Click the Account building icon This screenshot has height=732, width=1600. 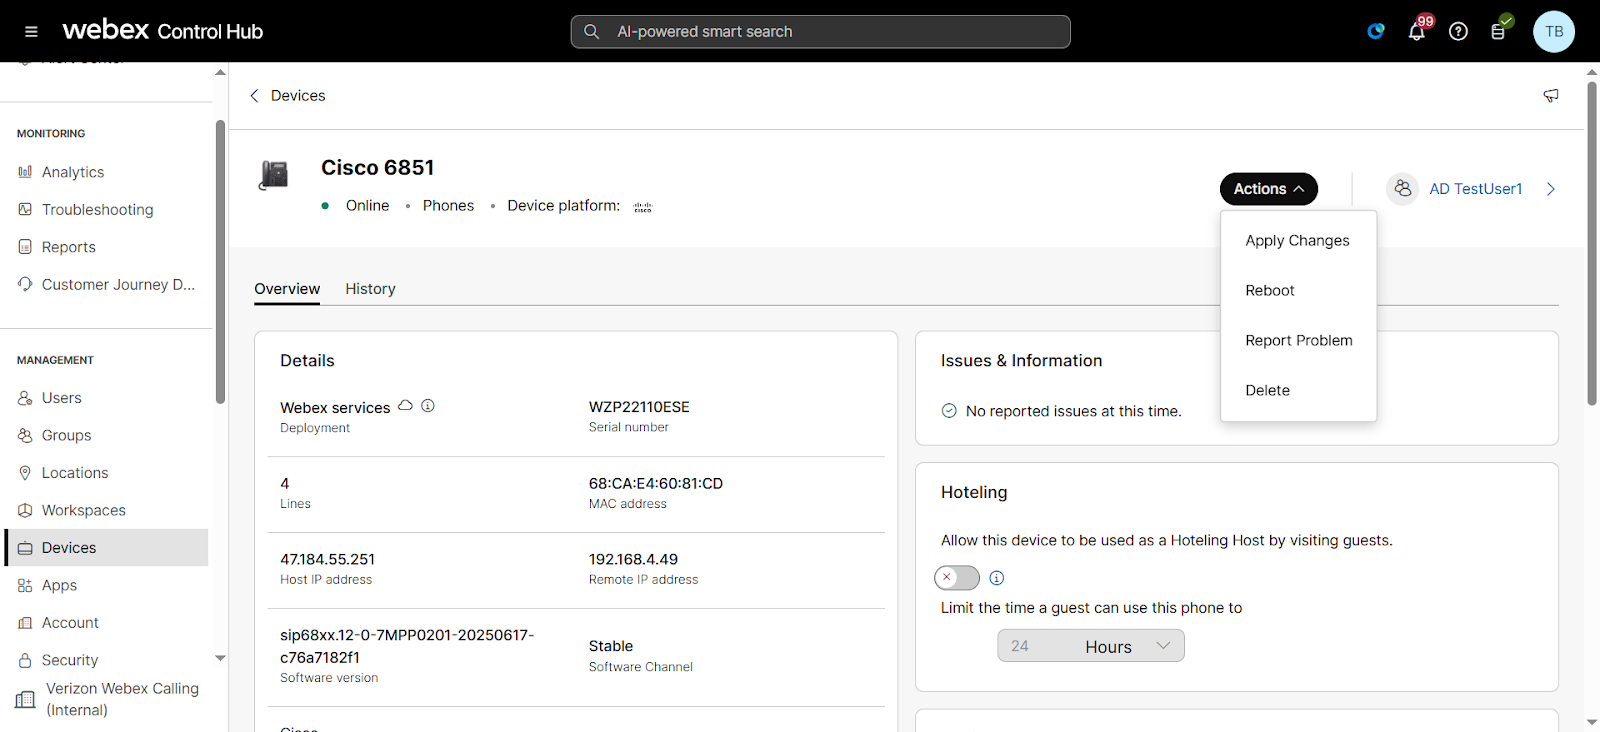[25, 623]
